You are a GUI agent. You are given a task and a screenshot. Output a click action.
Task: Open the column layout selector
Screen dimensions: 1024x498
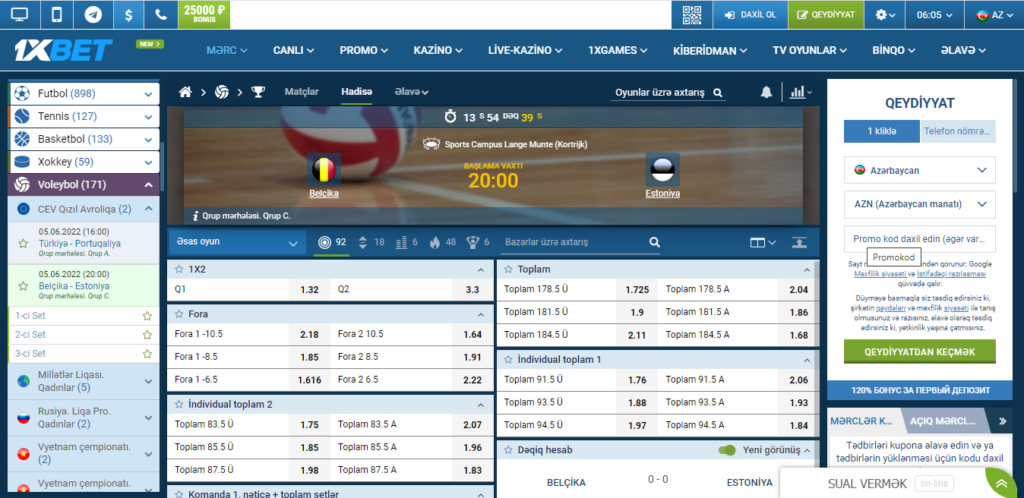pos(763,243)
